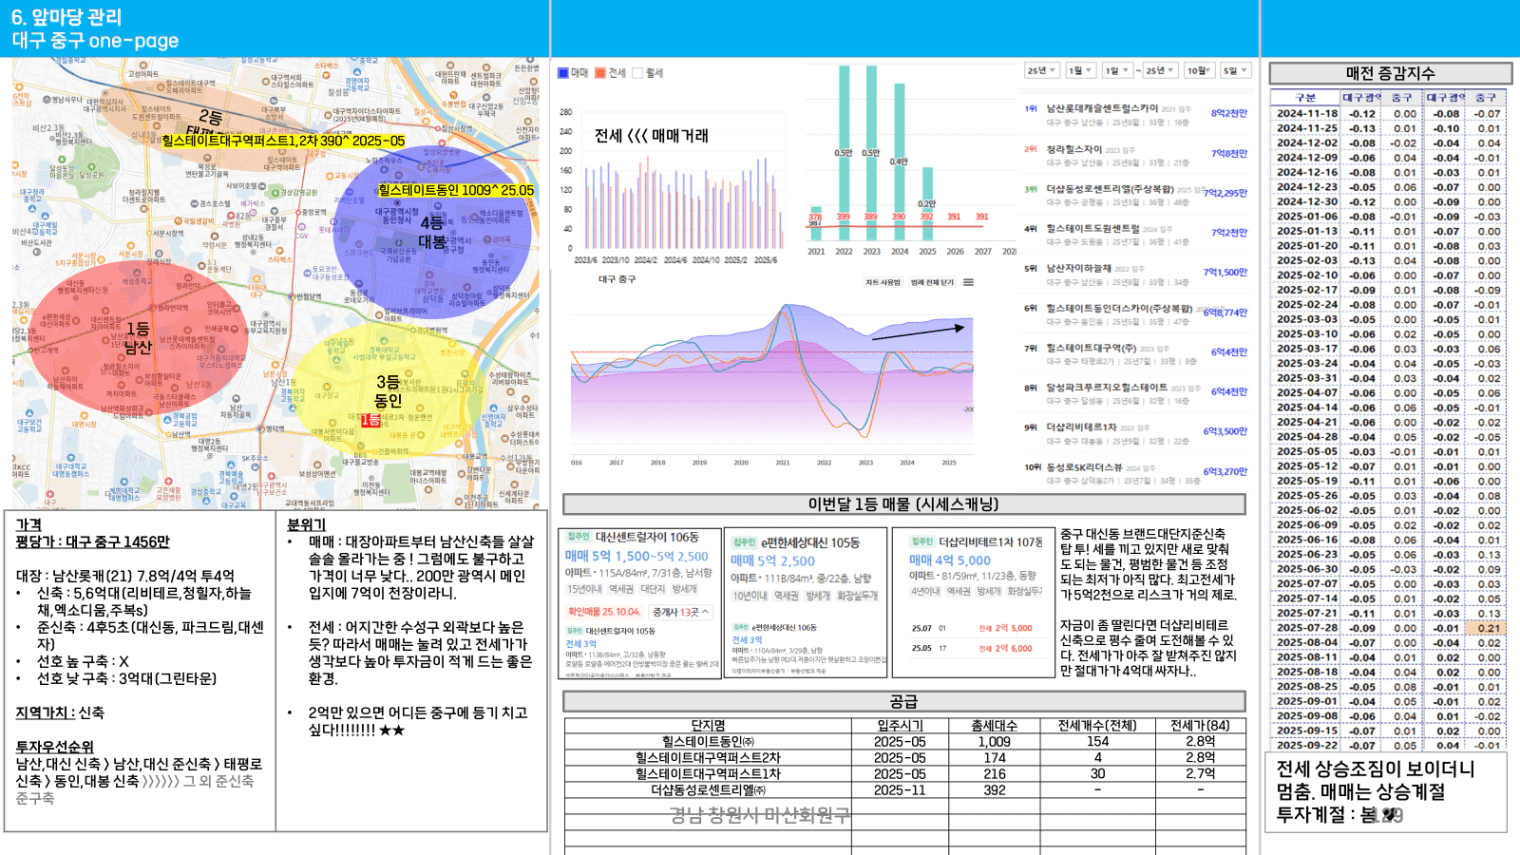1520x855 pixels.
Task: Click the 범례 전체 닫기 button
Action: [x=932, y=283]
